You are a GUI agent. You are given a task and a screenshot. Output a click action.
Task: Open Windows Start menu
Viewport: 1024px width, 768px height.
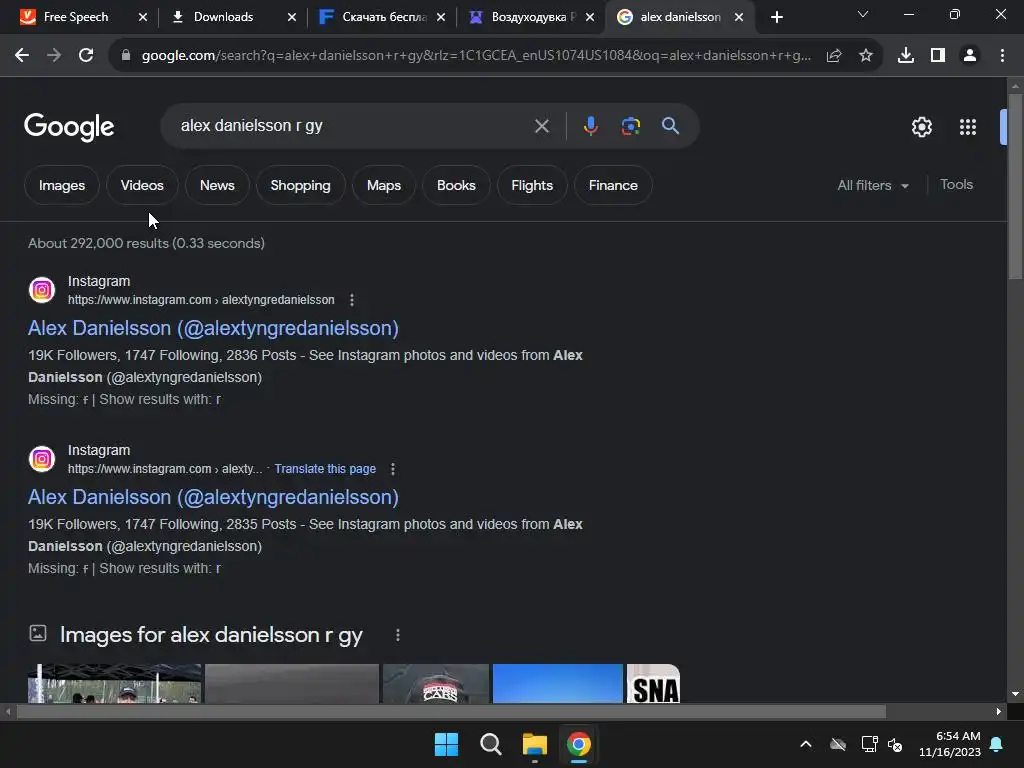(x=447, y=744)
